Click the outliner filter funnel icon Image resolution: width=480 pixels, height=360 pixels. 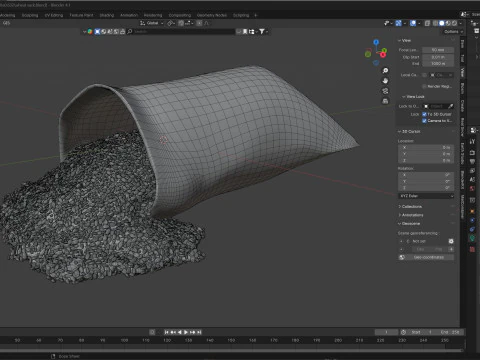coord(262,31)
